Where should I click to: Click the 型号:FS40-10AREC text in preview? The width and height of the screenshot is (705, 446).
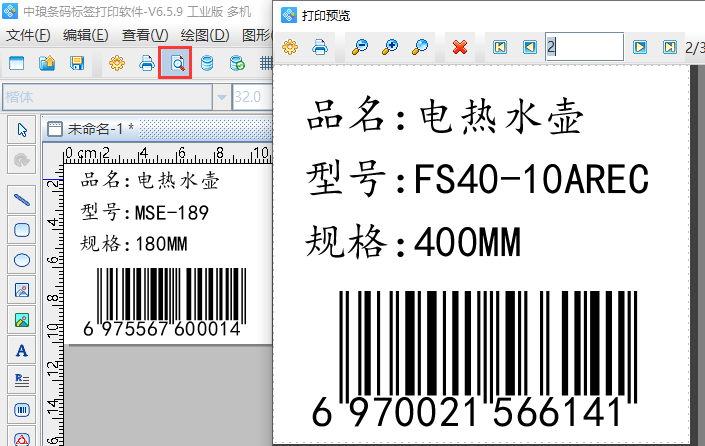(477, 179)
